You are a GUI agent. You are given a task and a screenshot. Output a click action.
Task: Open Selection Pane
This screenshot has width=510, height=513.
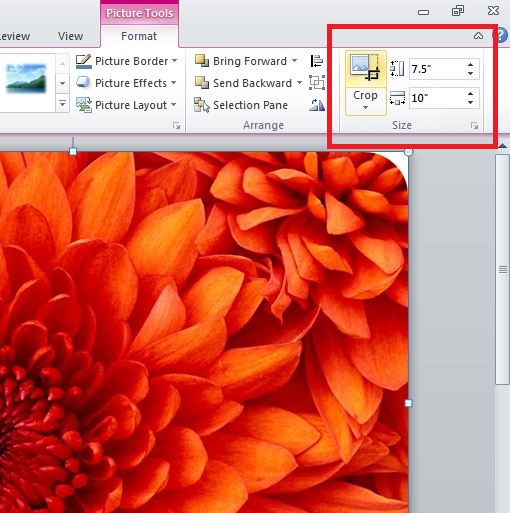click(241, 105)
